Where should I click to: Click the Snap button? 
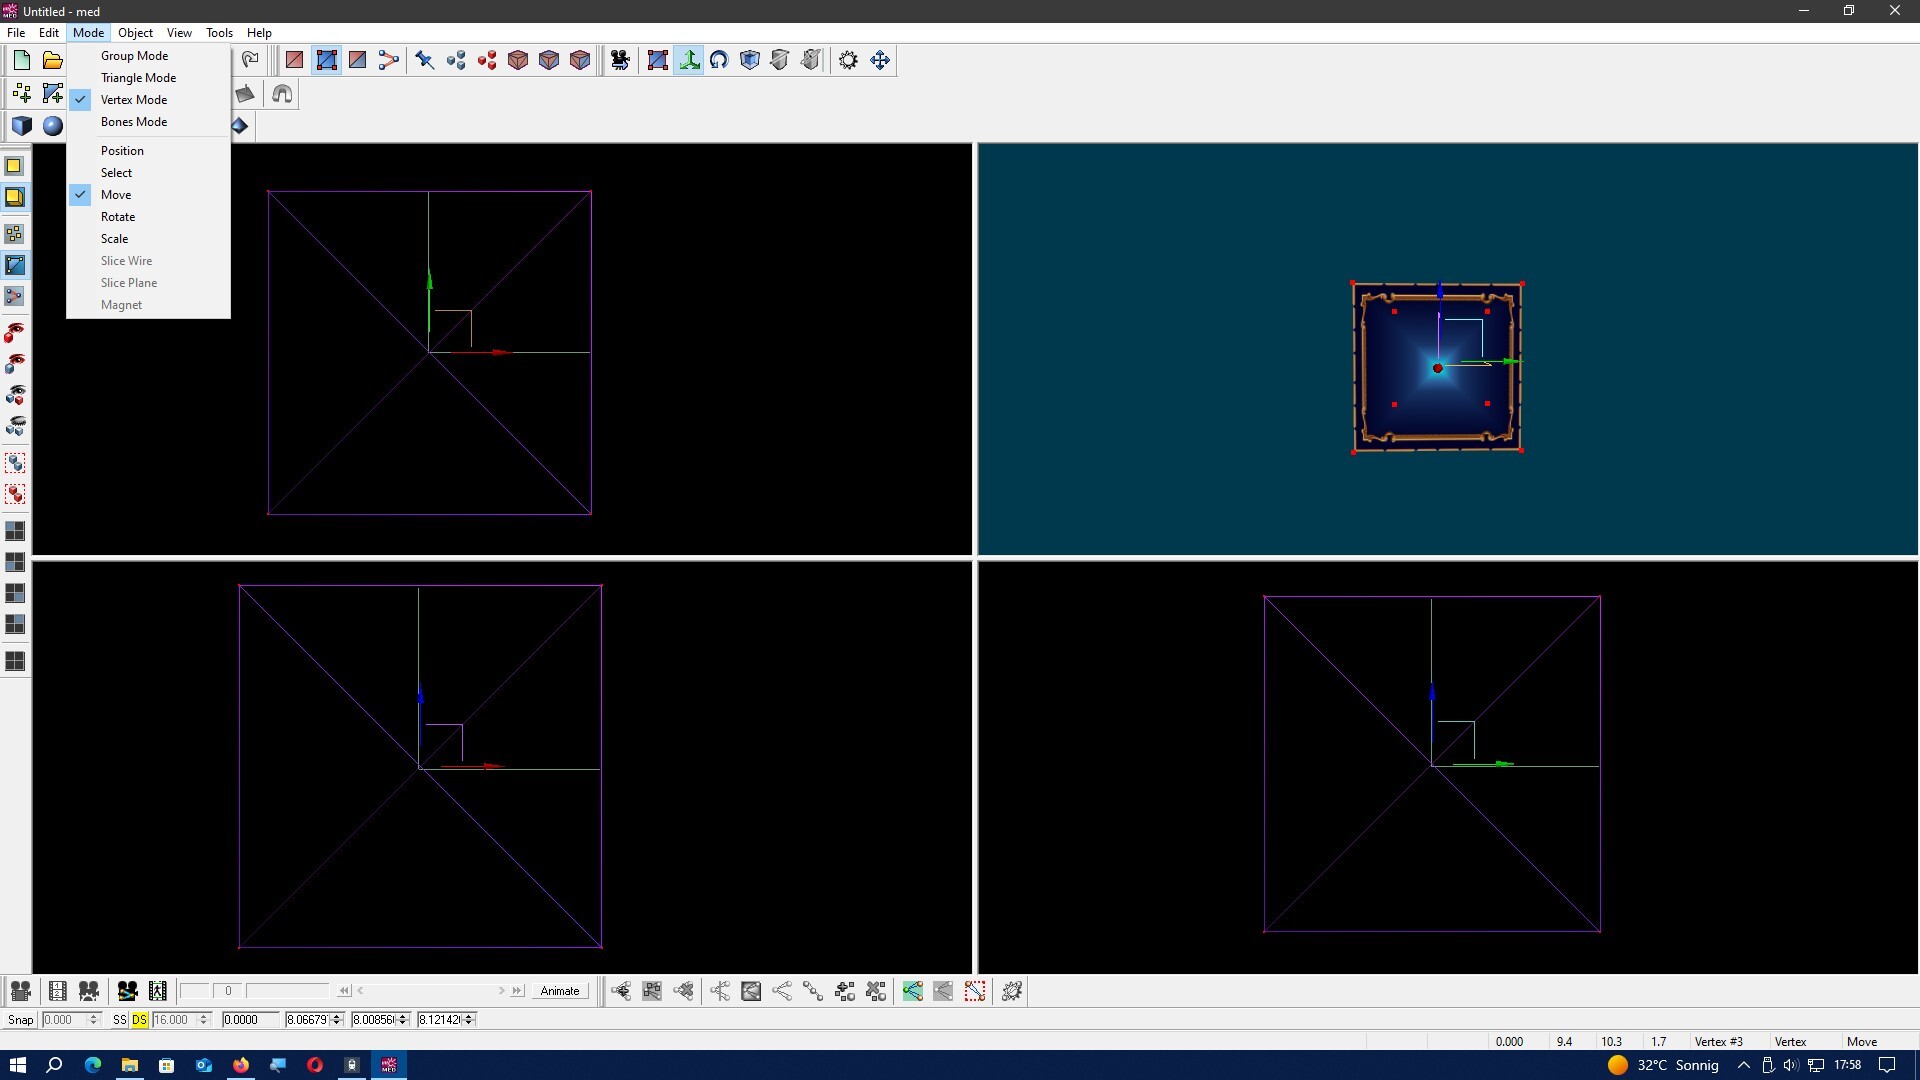[20, 1019]
